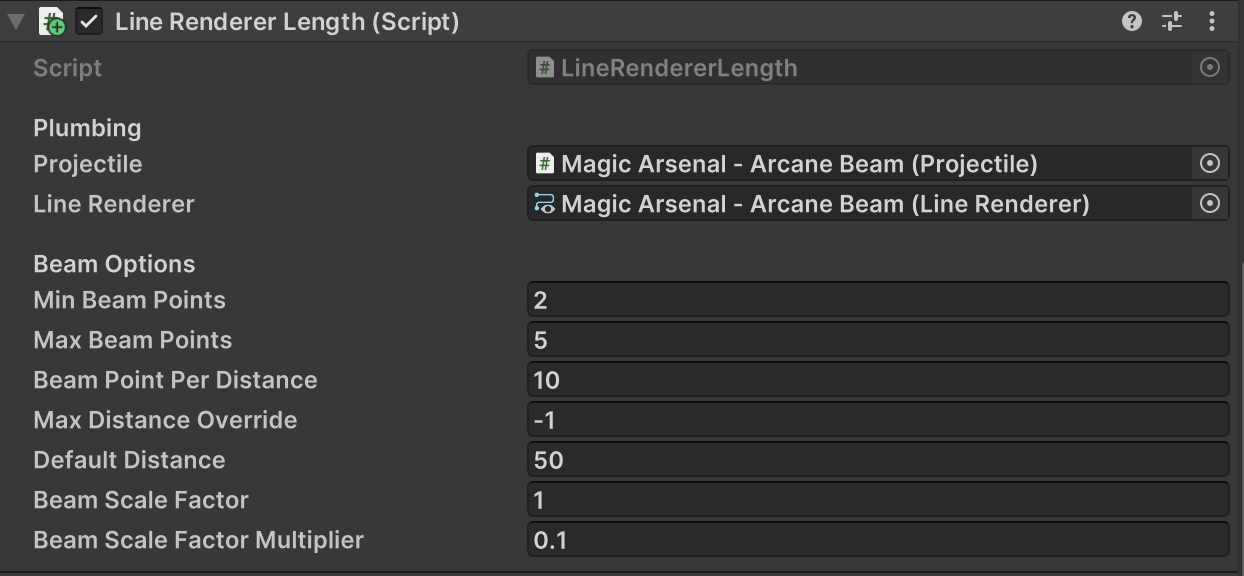
Task: Open the component help reference icon
Action: coord(1132,21)
